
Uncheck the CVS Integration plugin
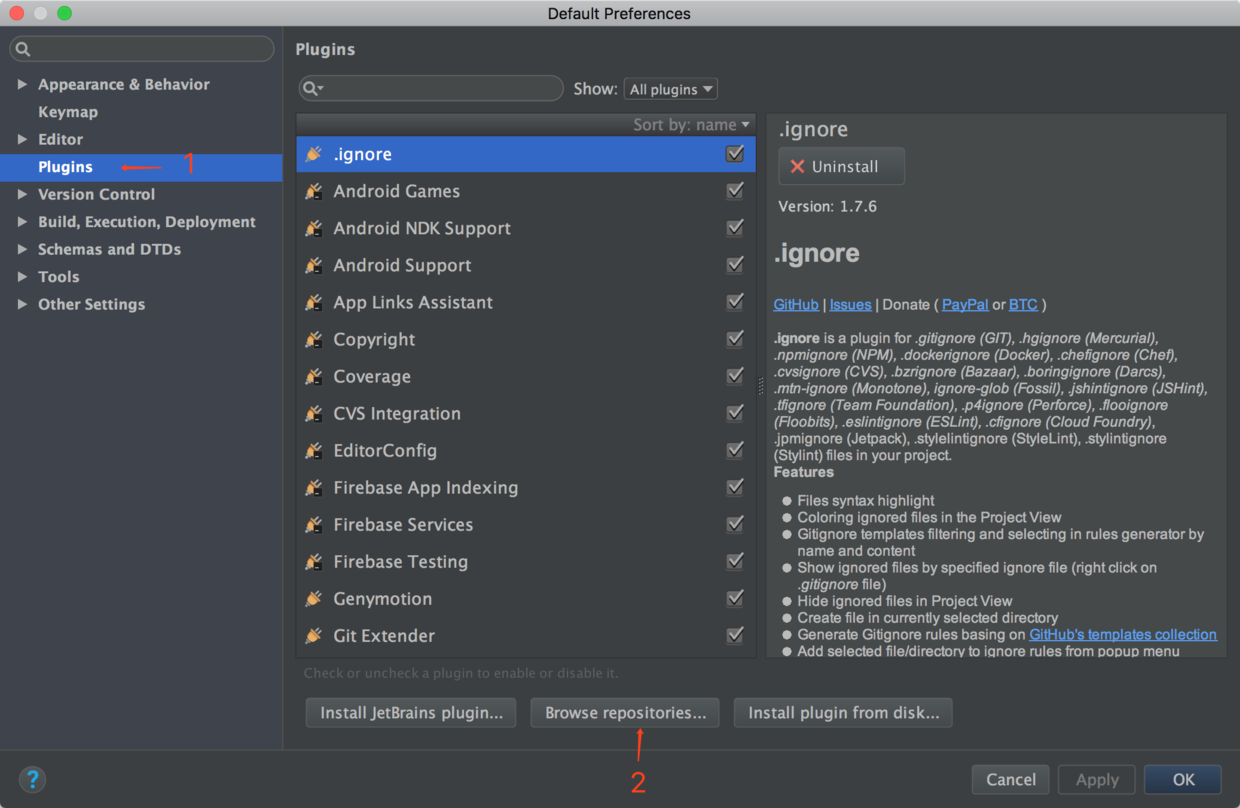(x=735, y=412)
